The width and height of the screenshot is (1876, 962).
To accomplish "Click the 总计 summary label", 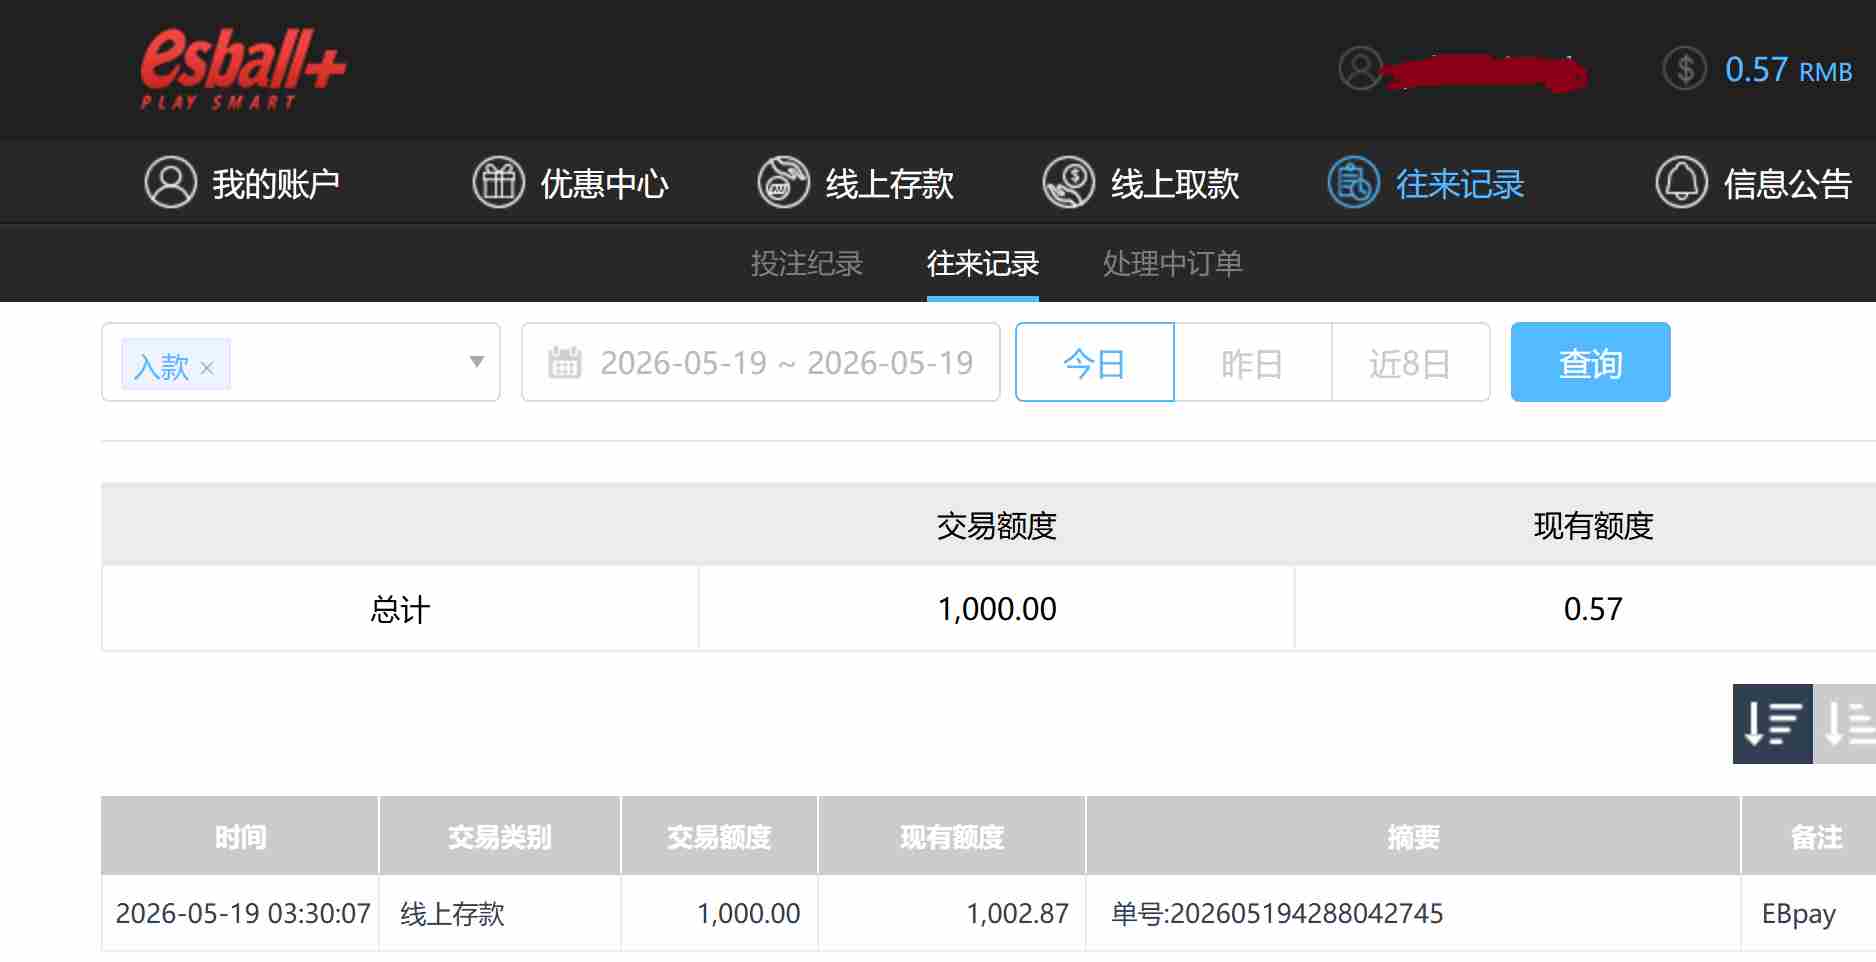I will point(400,609).
